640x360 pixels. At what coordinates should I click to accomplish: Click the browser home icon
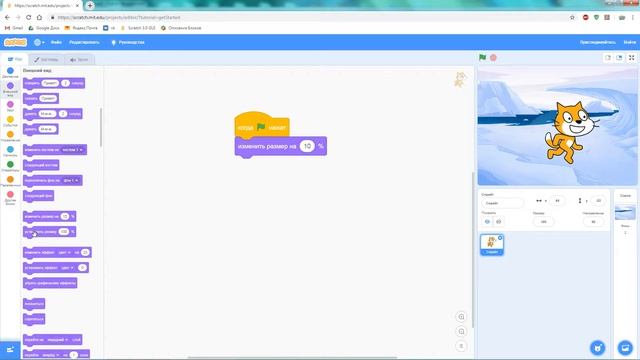(x=39, y=18)
